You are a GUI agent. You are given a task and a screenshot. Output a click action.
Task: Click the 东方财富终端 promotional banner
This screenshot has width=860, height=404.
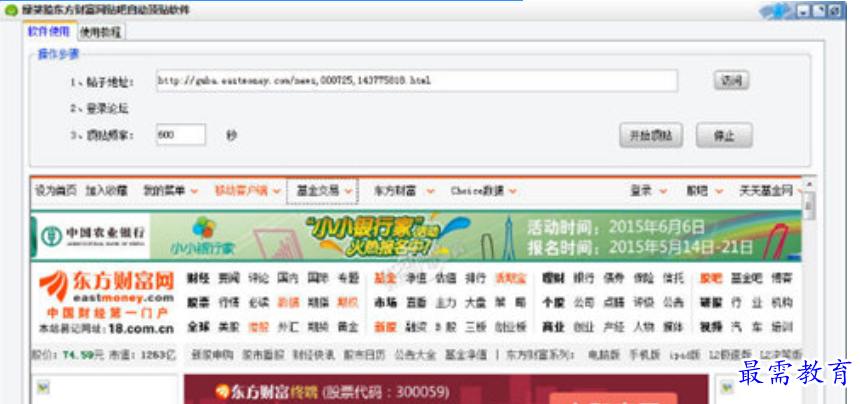pyautogui.click(x=446, y=389)
